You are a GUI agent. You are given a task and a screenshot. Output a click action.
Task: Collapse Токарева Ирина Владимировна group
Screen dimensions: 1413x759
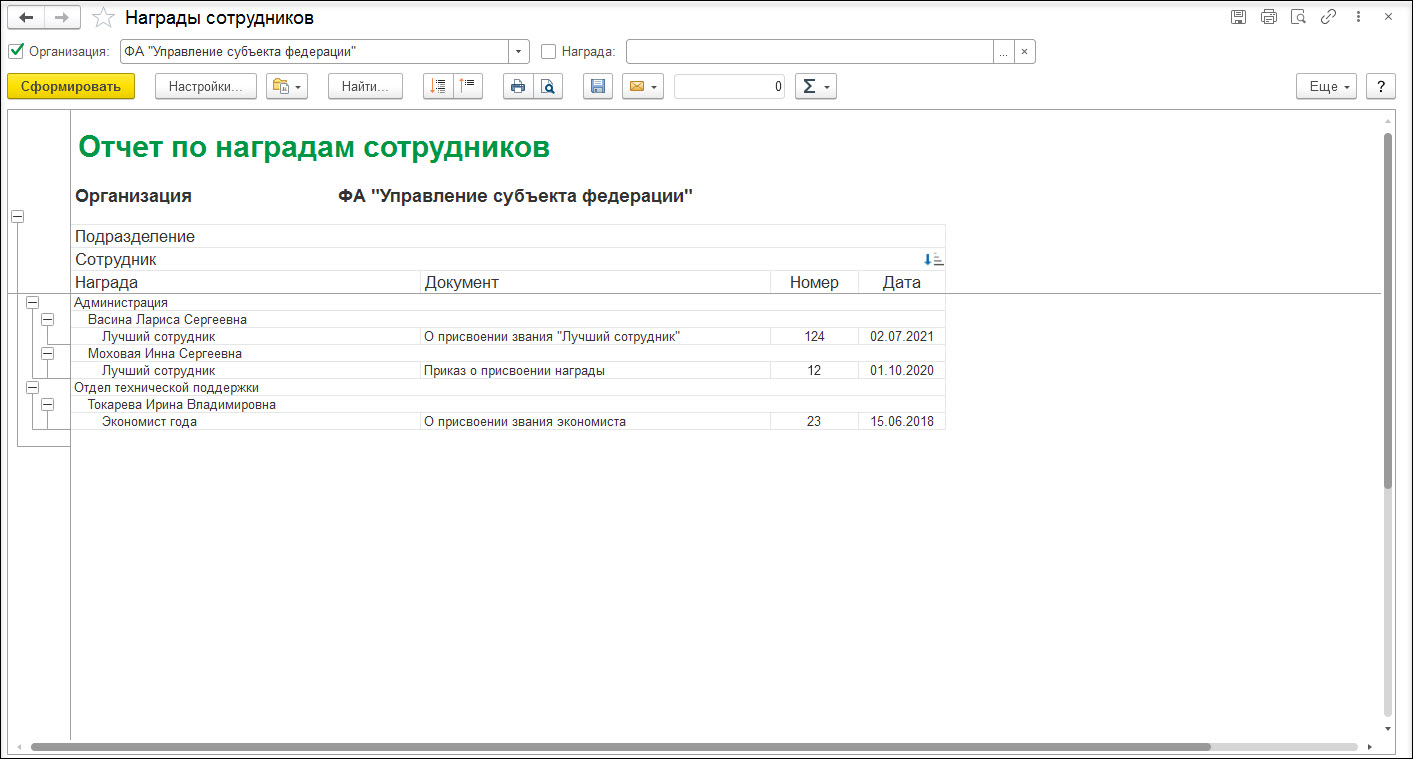point(47,404)
